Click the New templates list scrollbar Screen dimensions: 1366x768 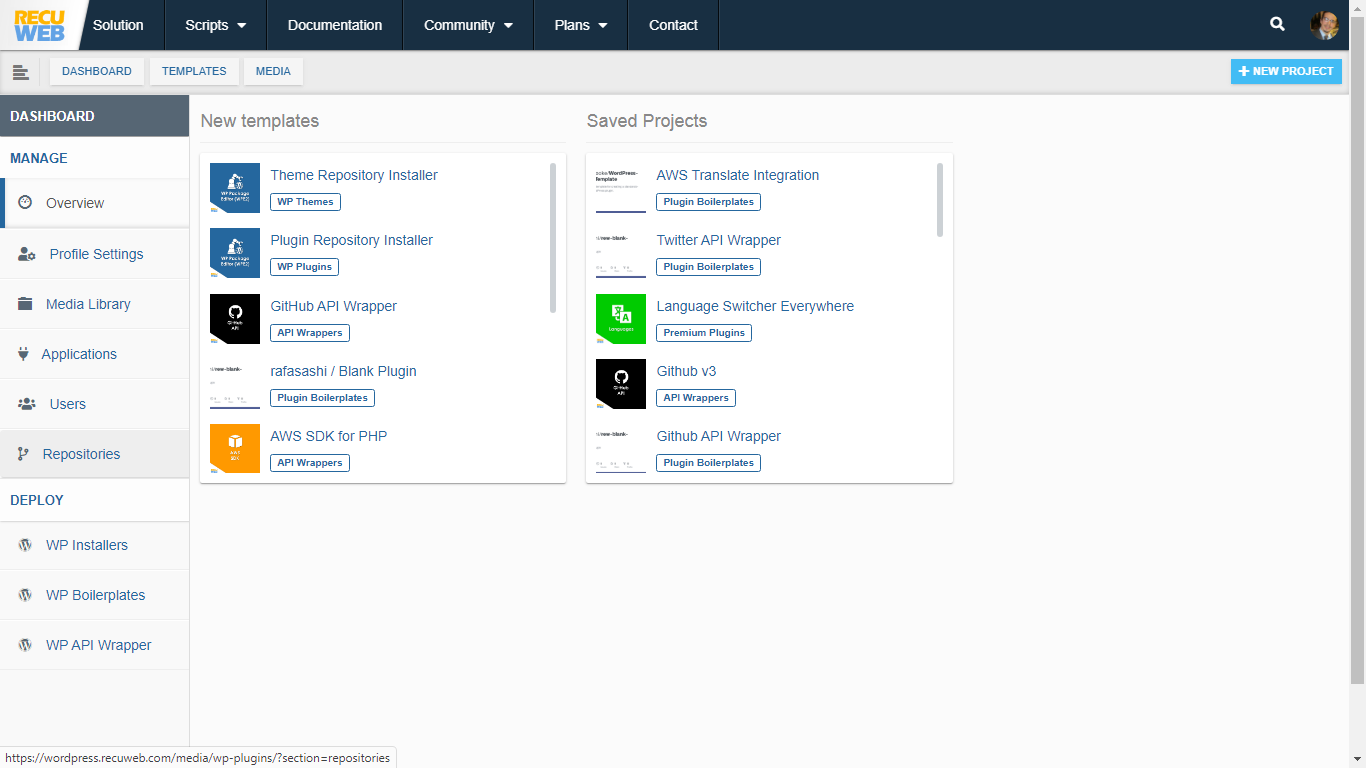(x=553, y=238)
